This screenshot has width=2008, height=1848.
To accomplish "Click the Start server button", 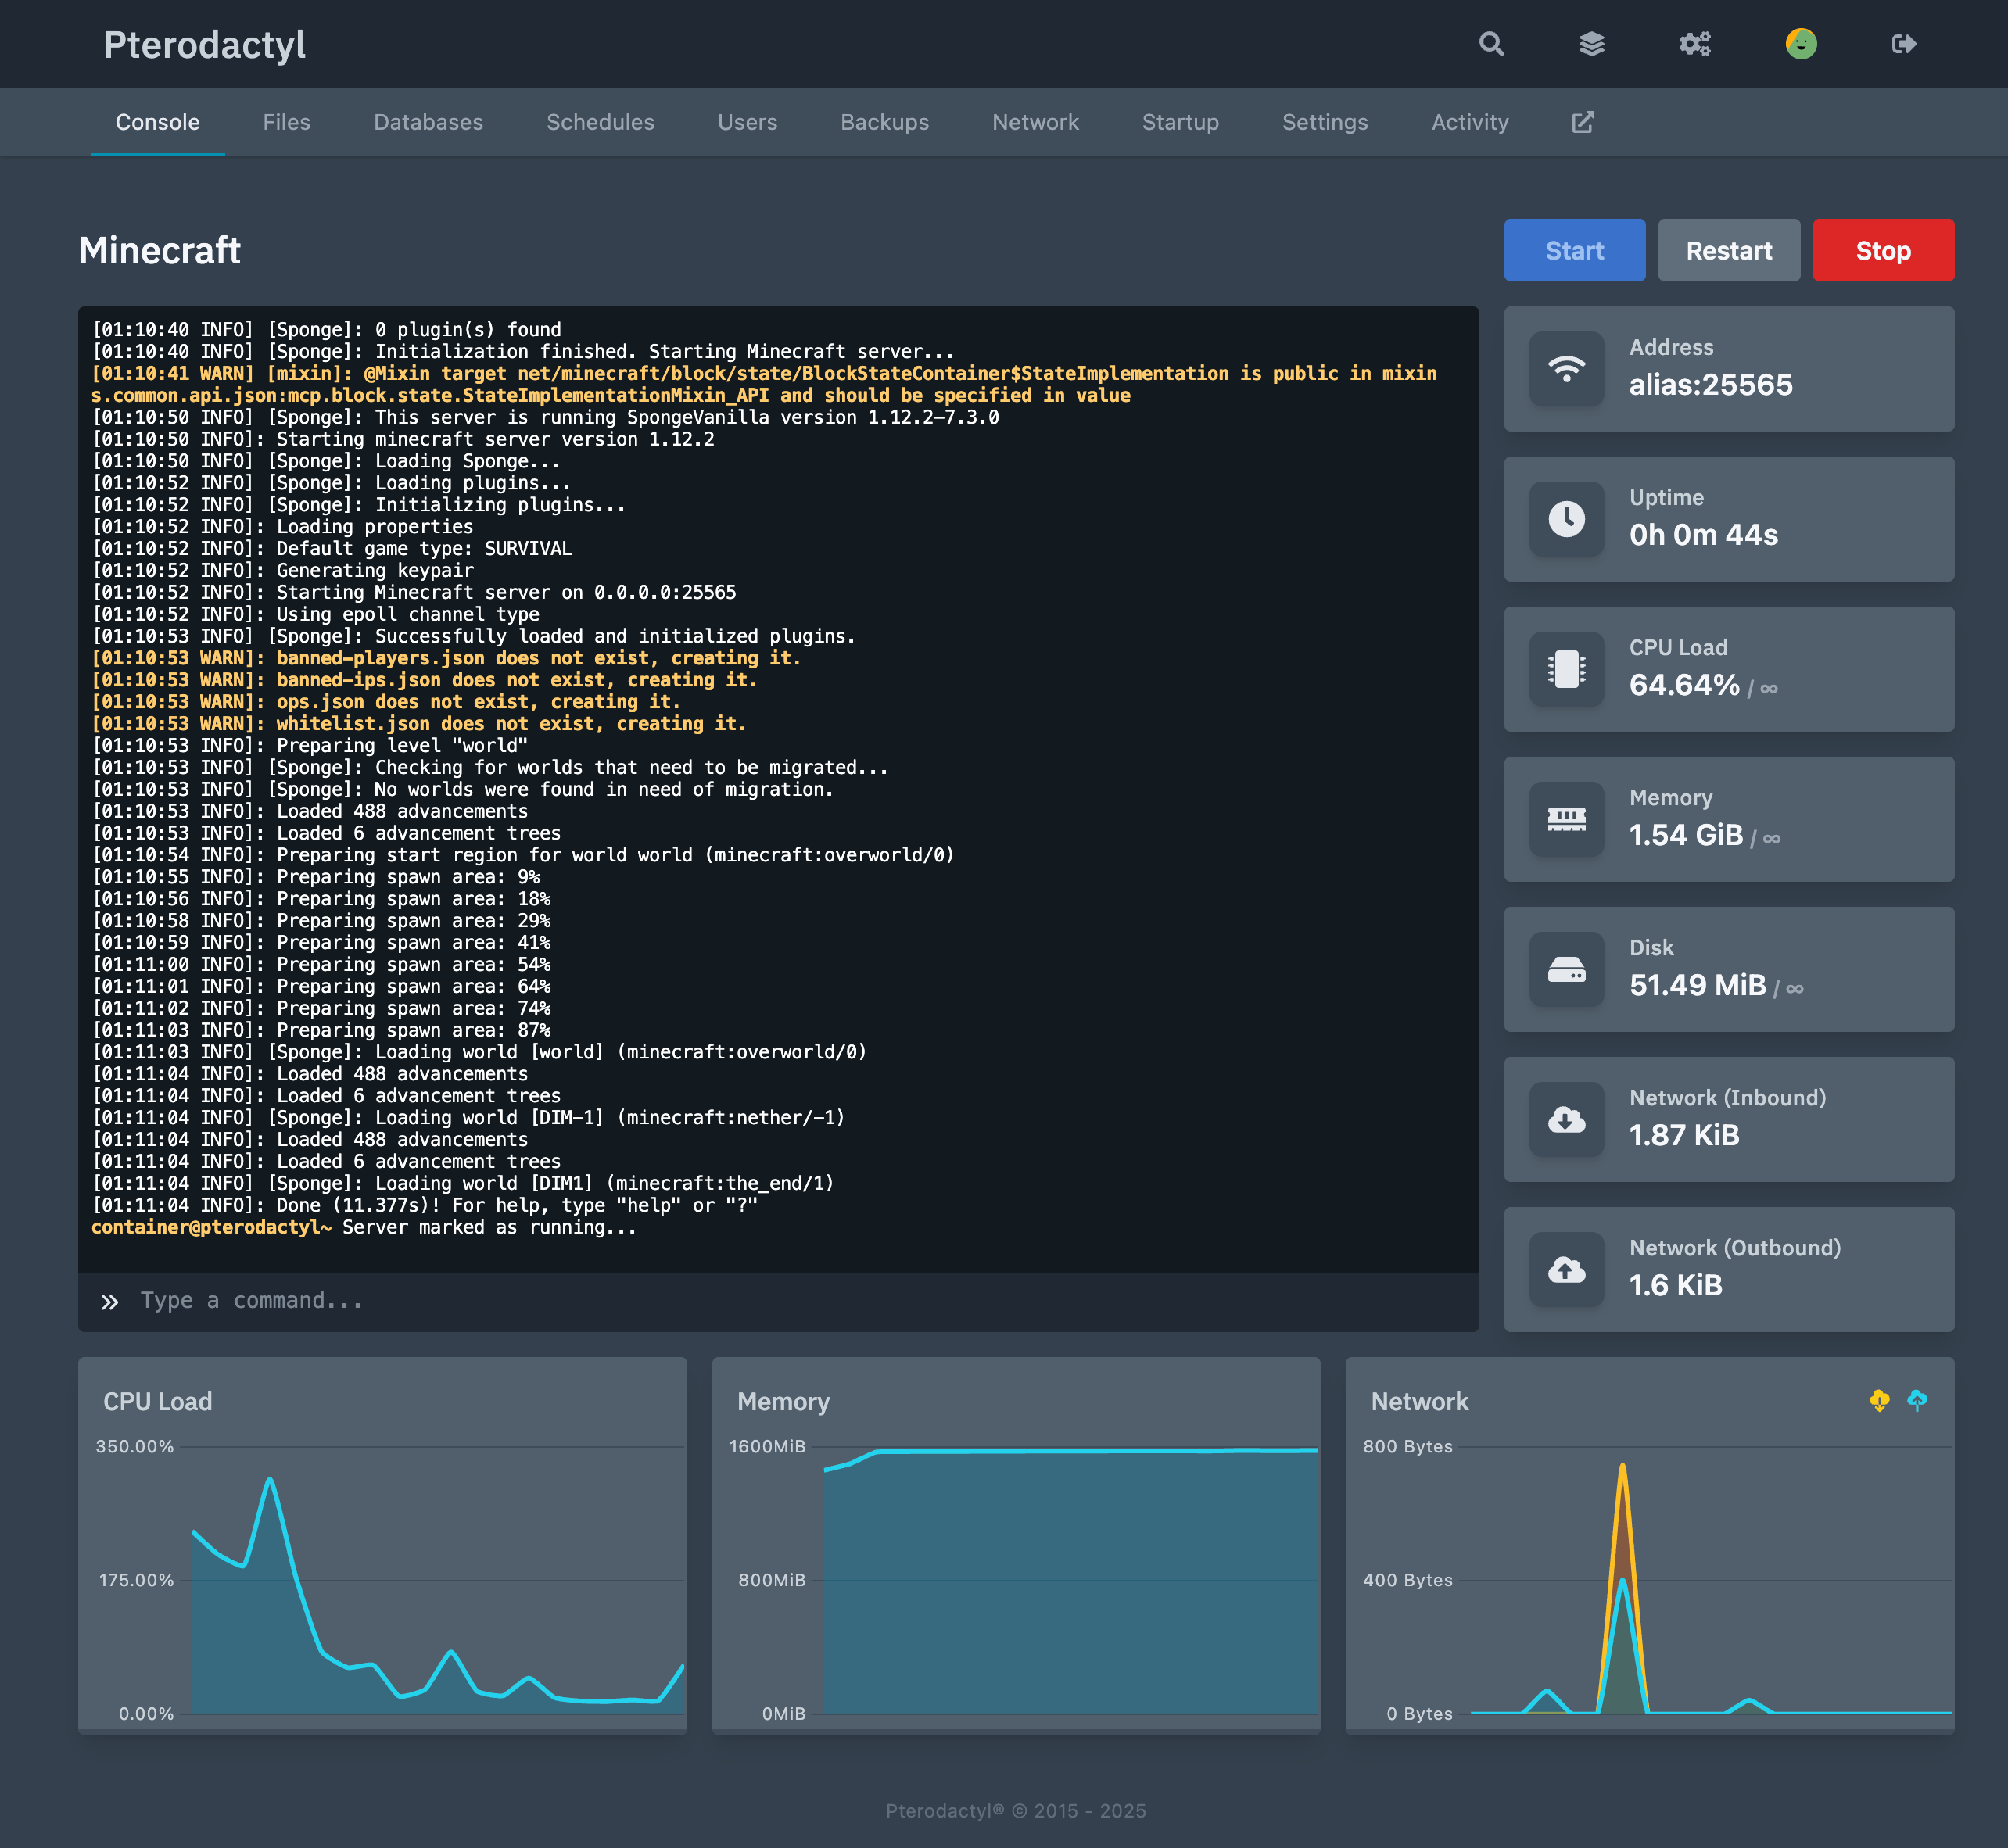I will 1574,250.
